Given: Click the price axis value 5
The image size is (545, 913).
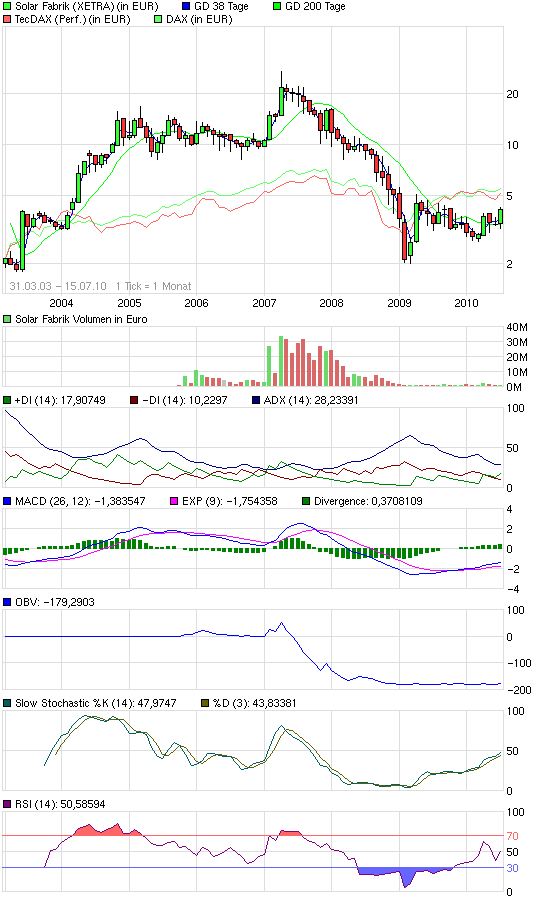Looking at the screenshot, I should pyautogui.click(x=509, y=196).
